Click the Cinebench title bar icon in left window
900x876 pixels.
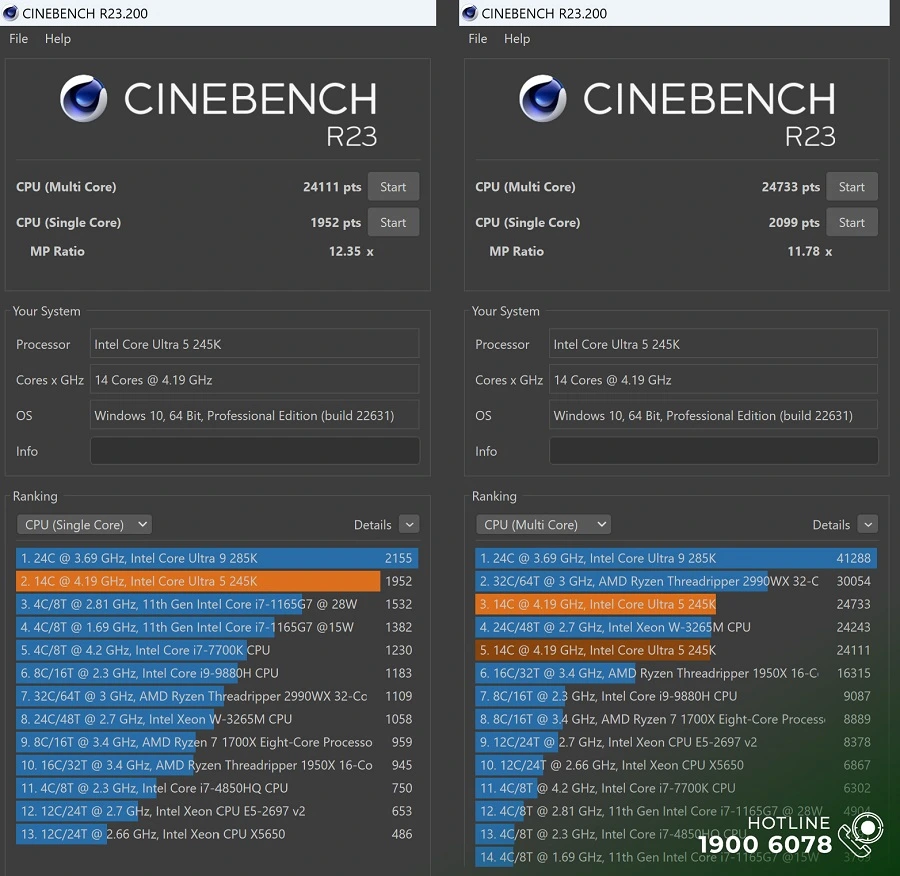click(x=10, y=13)
